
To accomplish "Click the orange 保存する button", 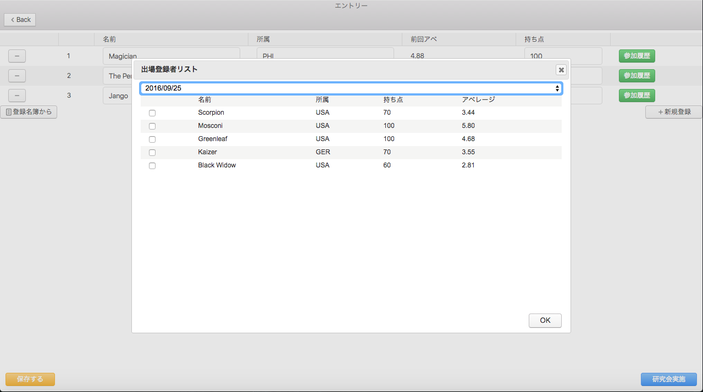I will [30, 379].
